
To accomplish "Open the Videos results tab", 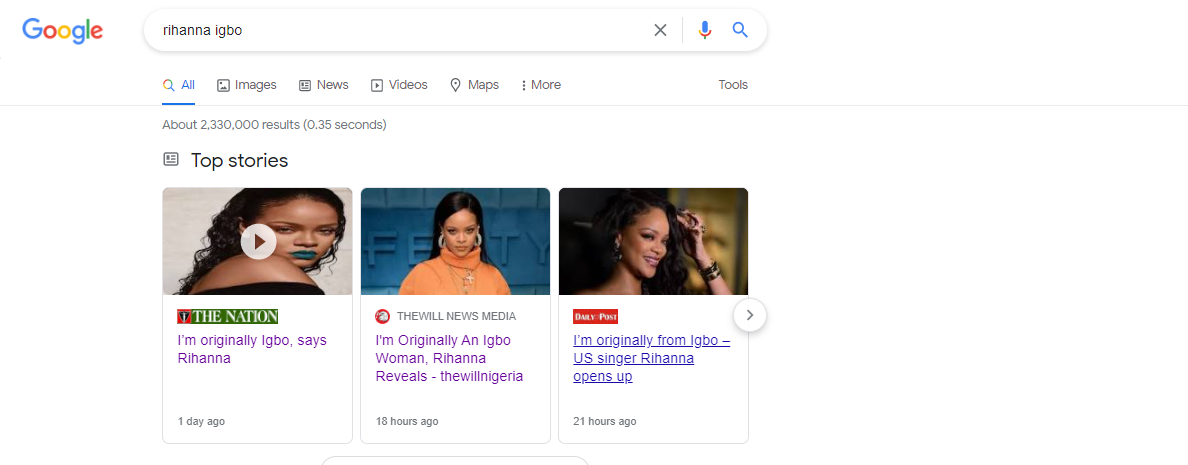I will pyautogui.click(x=399, y=85).
